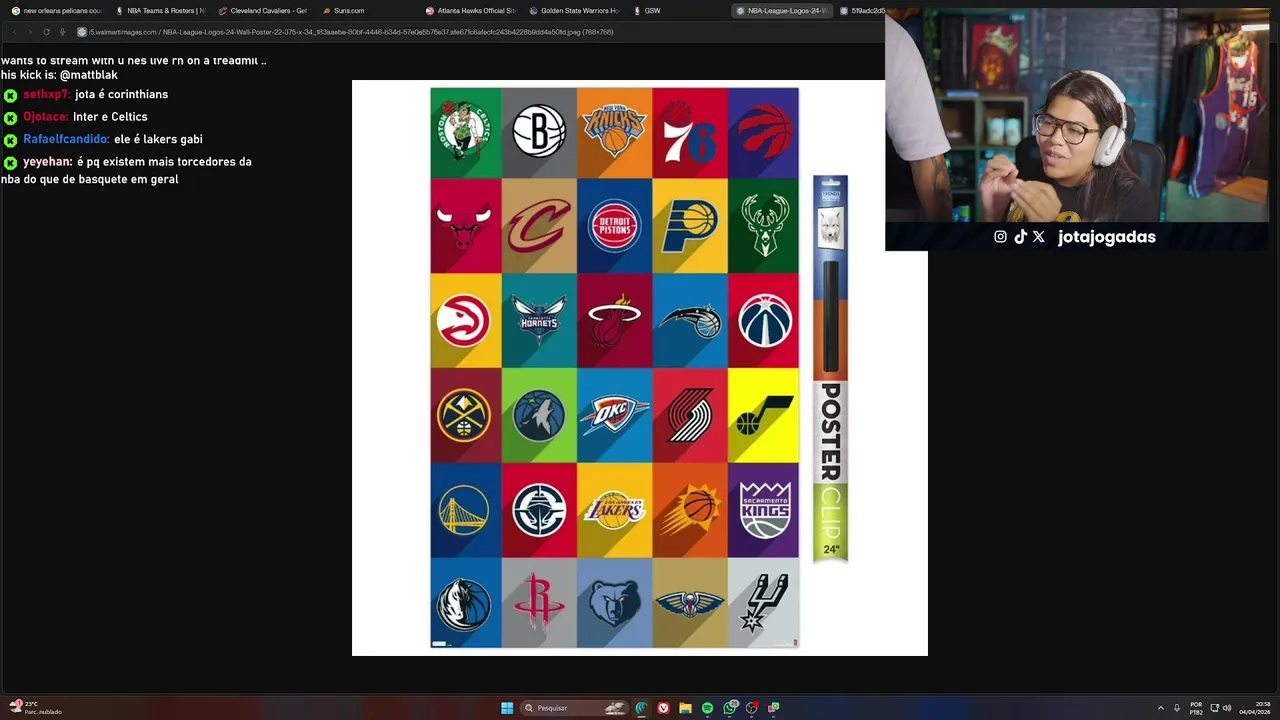
Task: Click the Houston Rockets logo tile
Action: click(x=539, y=603)
